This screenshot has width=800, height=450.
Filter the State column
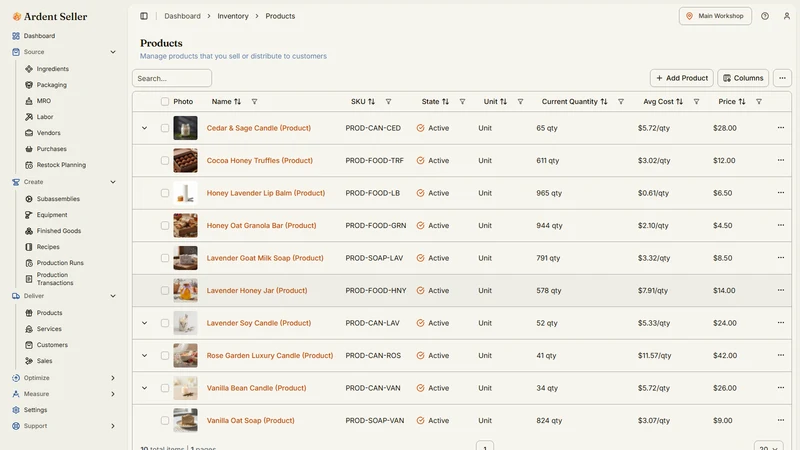click(x=462, y=102)
